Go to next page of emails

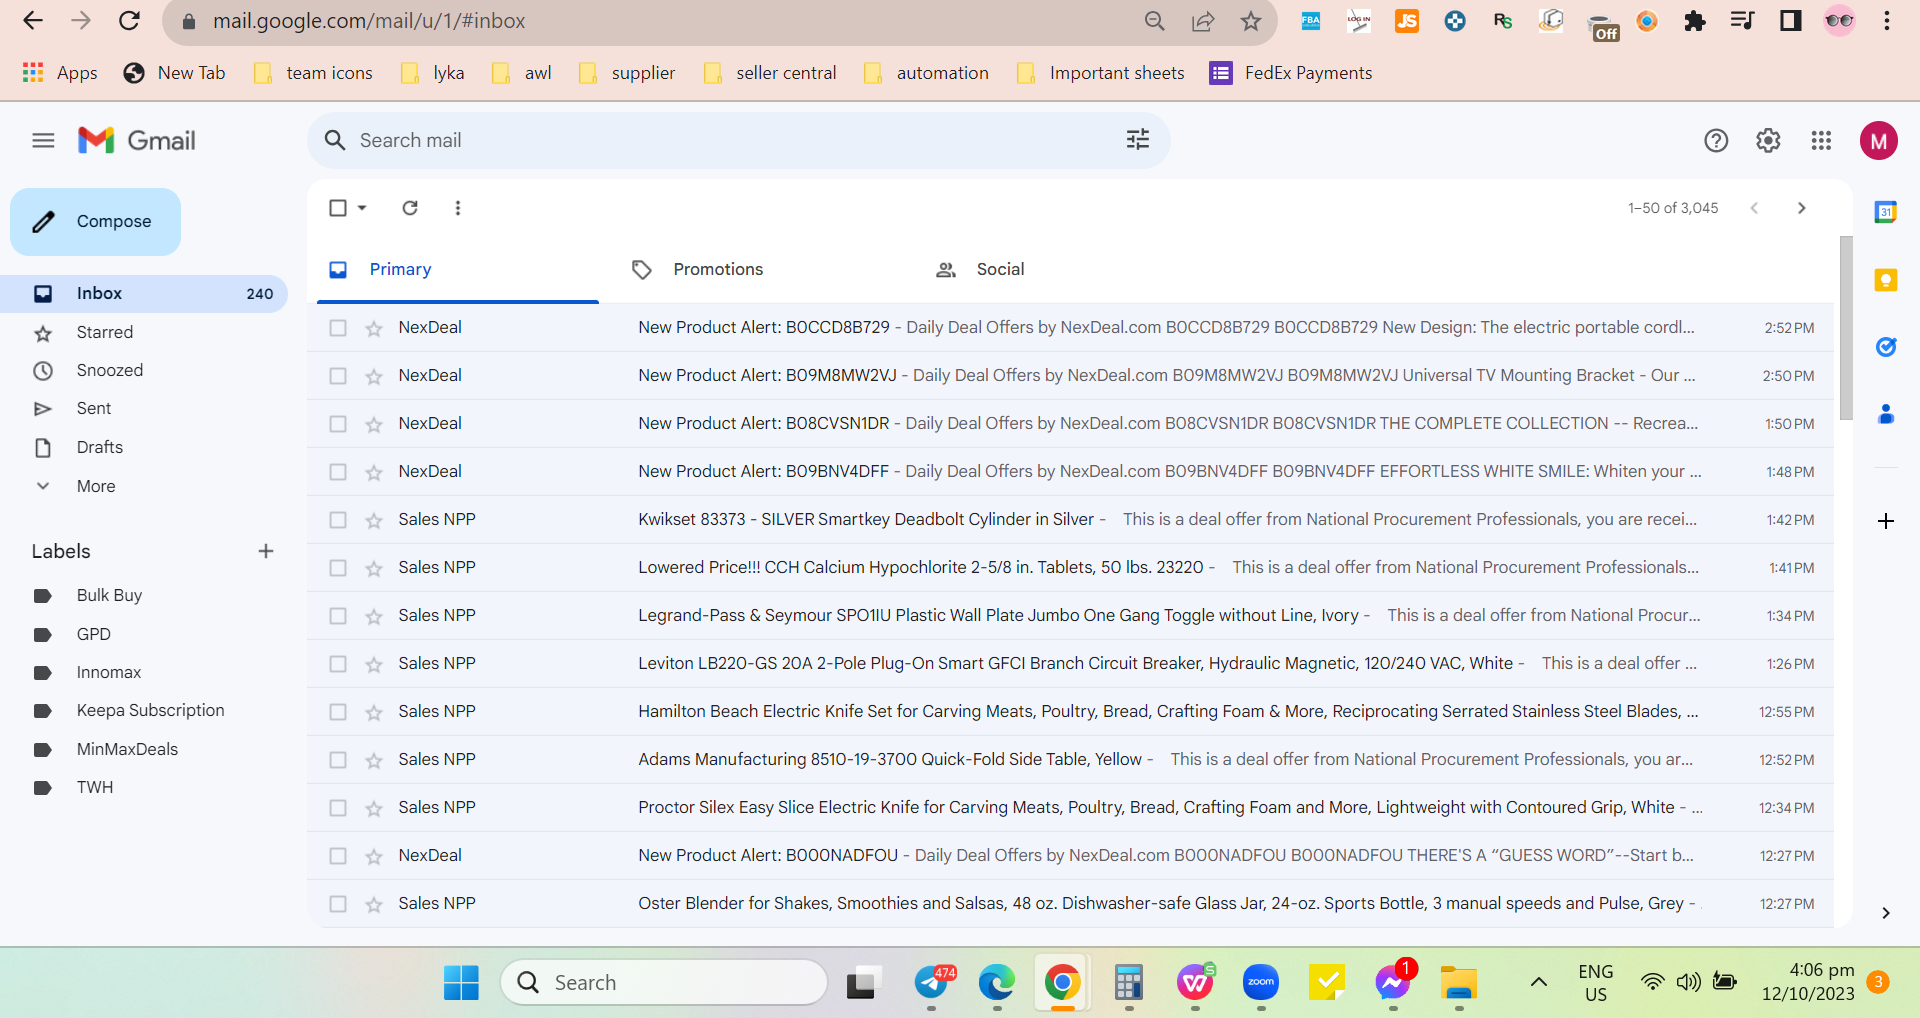tap(1802, 208)
